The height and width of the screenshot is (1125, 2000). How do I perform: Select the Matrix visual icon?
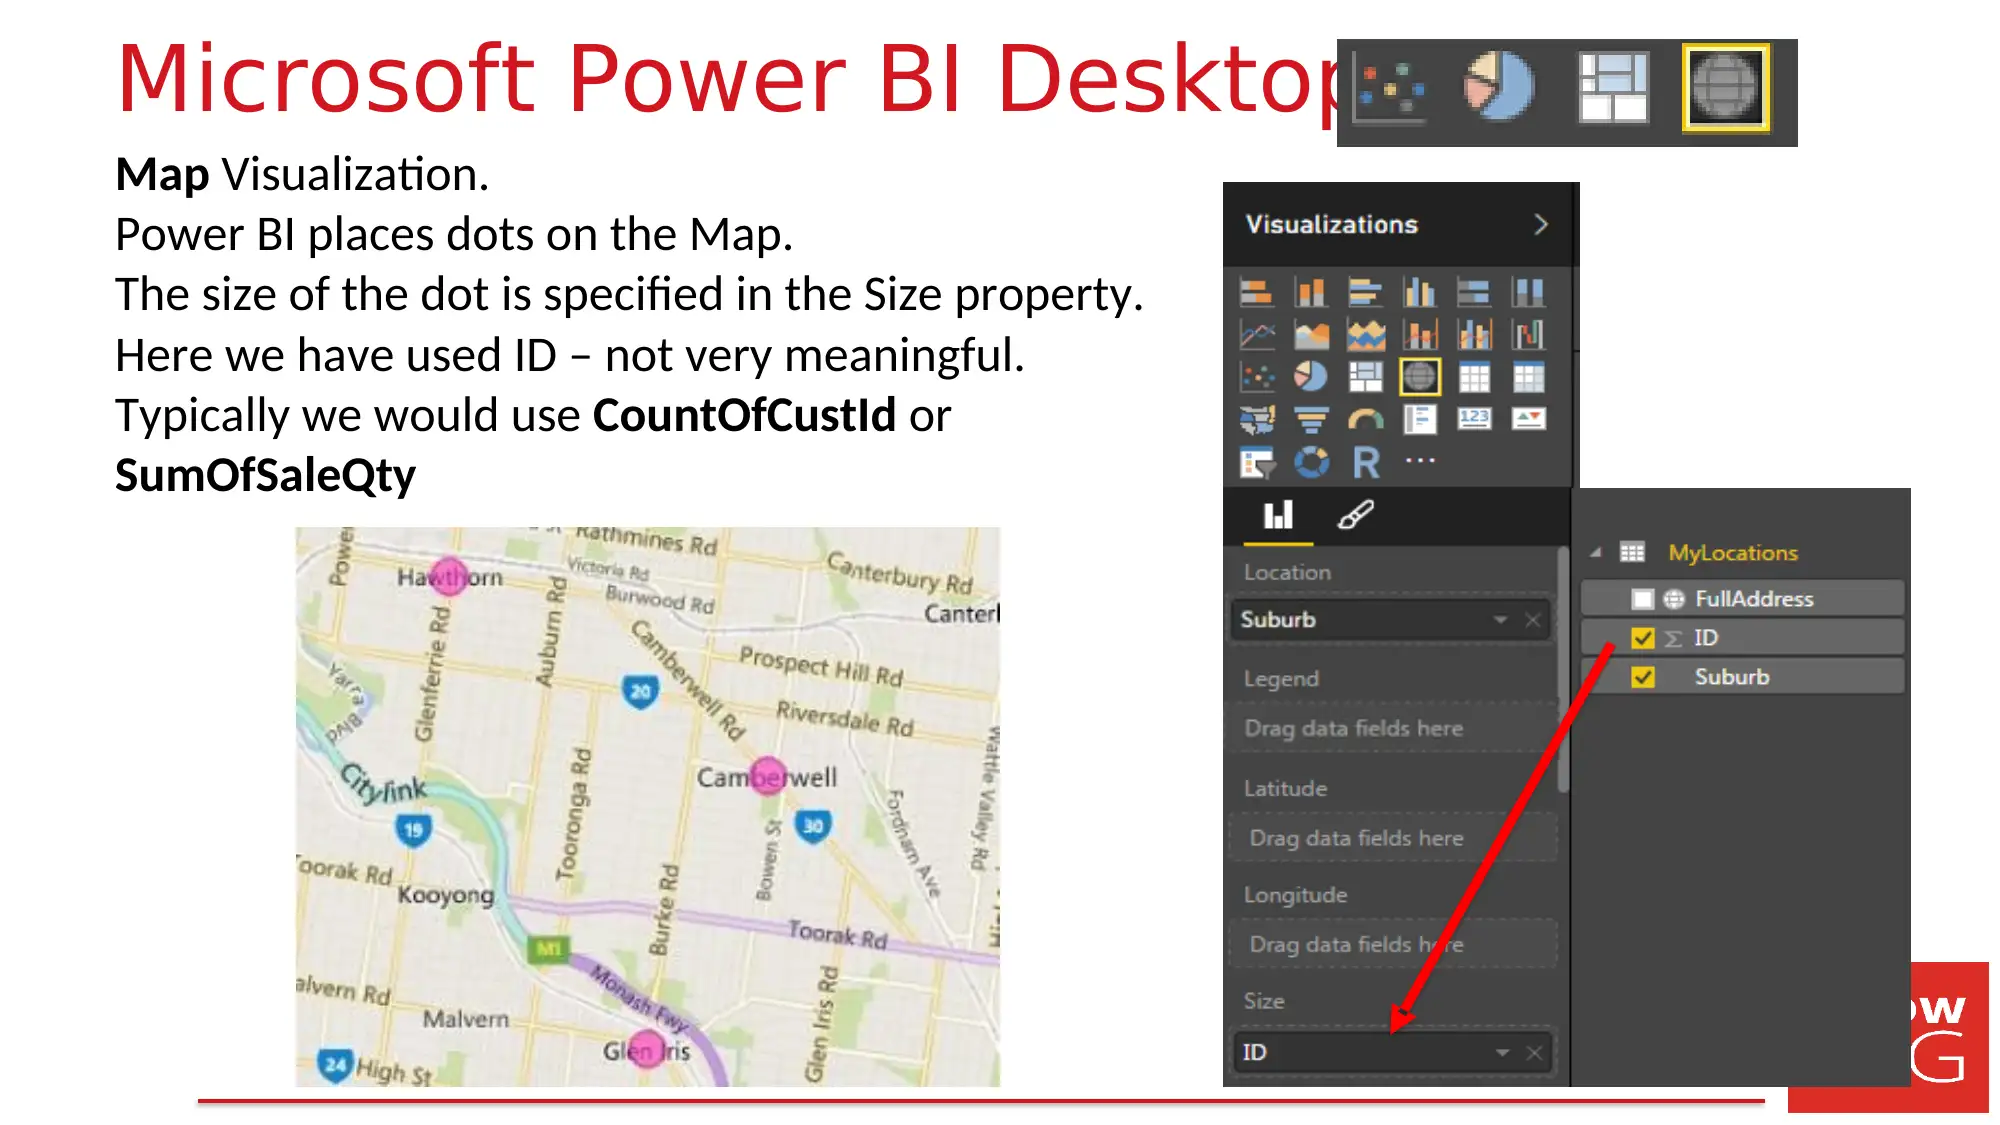(x=1528, y=377)
